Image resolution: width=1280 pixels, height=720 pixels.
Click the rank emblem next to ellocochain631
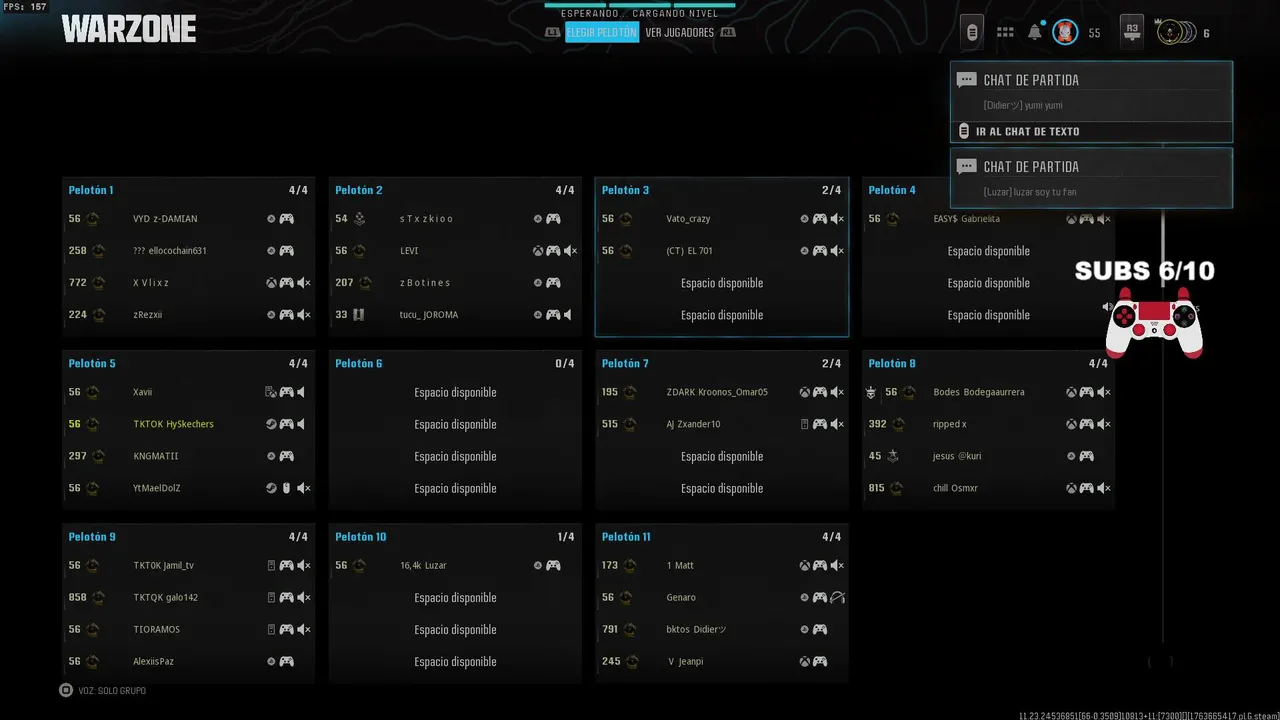pos(97,251)
